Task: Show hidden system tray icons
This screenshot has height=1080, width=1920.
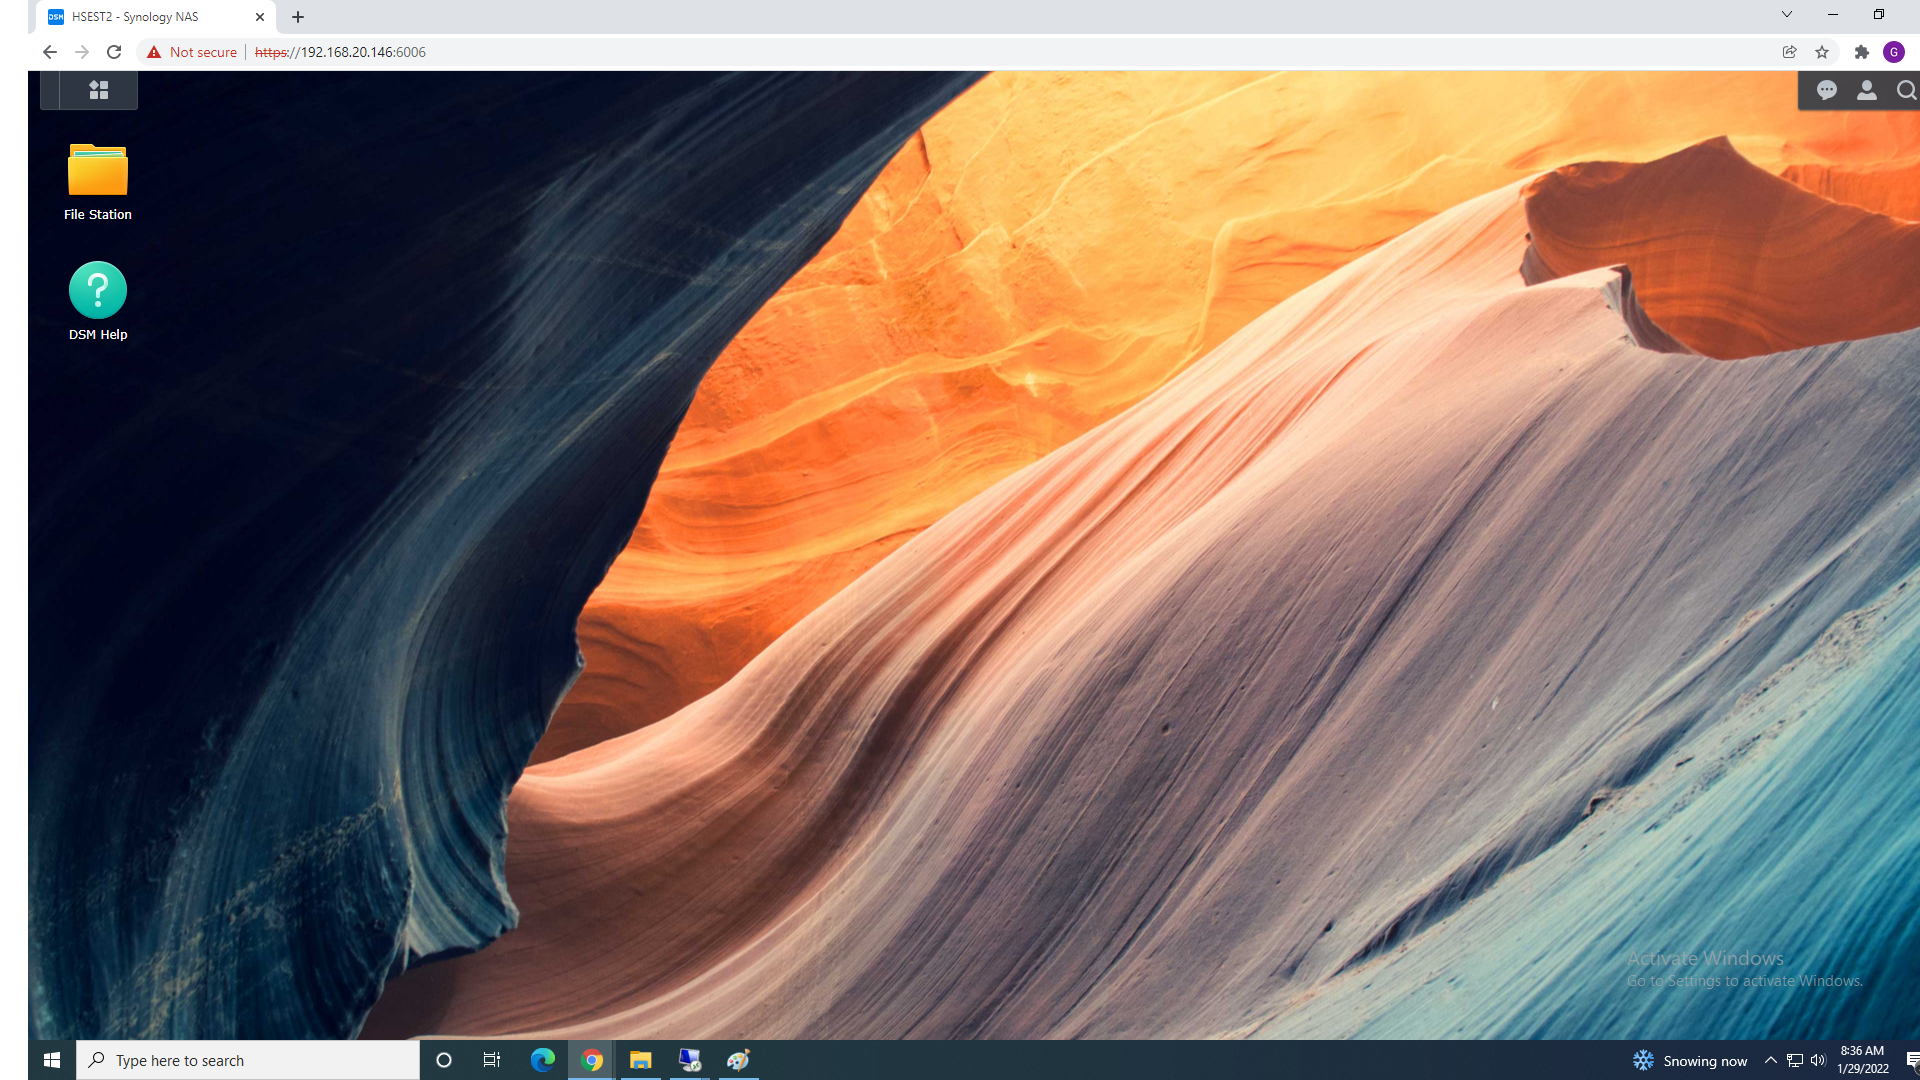Action: (1771, 1060)
